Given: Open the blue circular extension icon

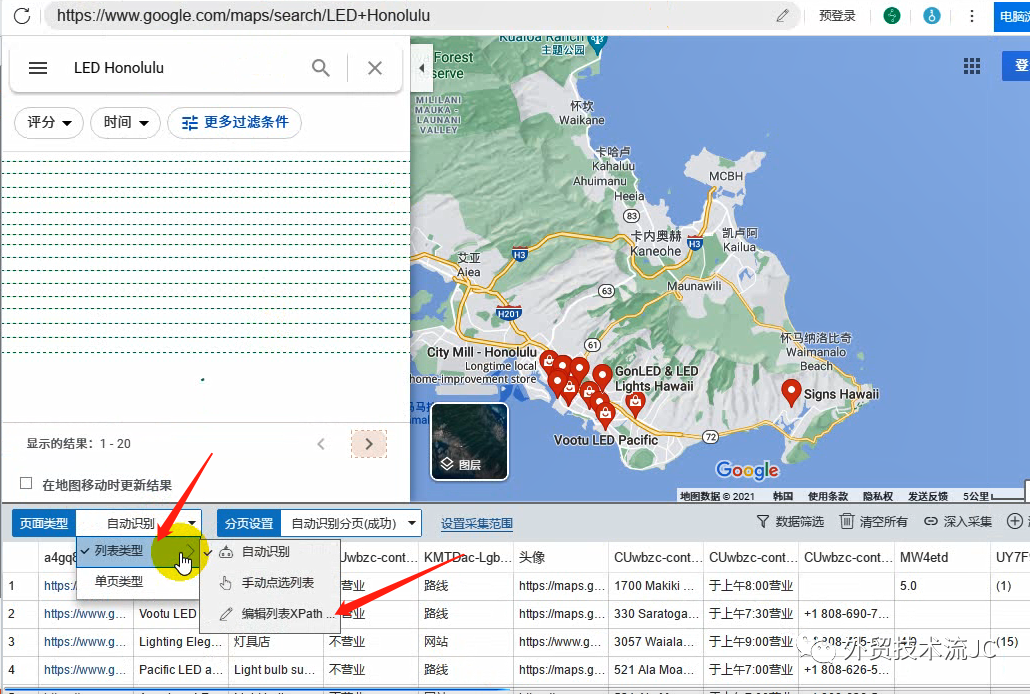Looking at the screenshot, I should (x=931, y=16).
